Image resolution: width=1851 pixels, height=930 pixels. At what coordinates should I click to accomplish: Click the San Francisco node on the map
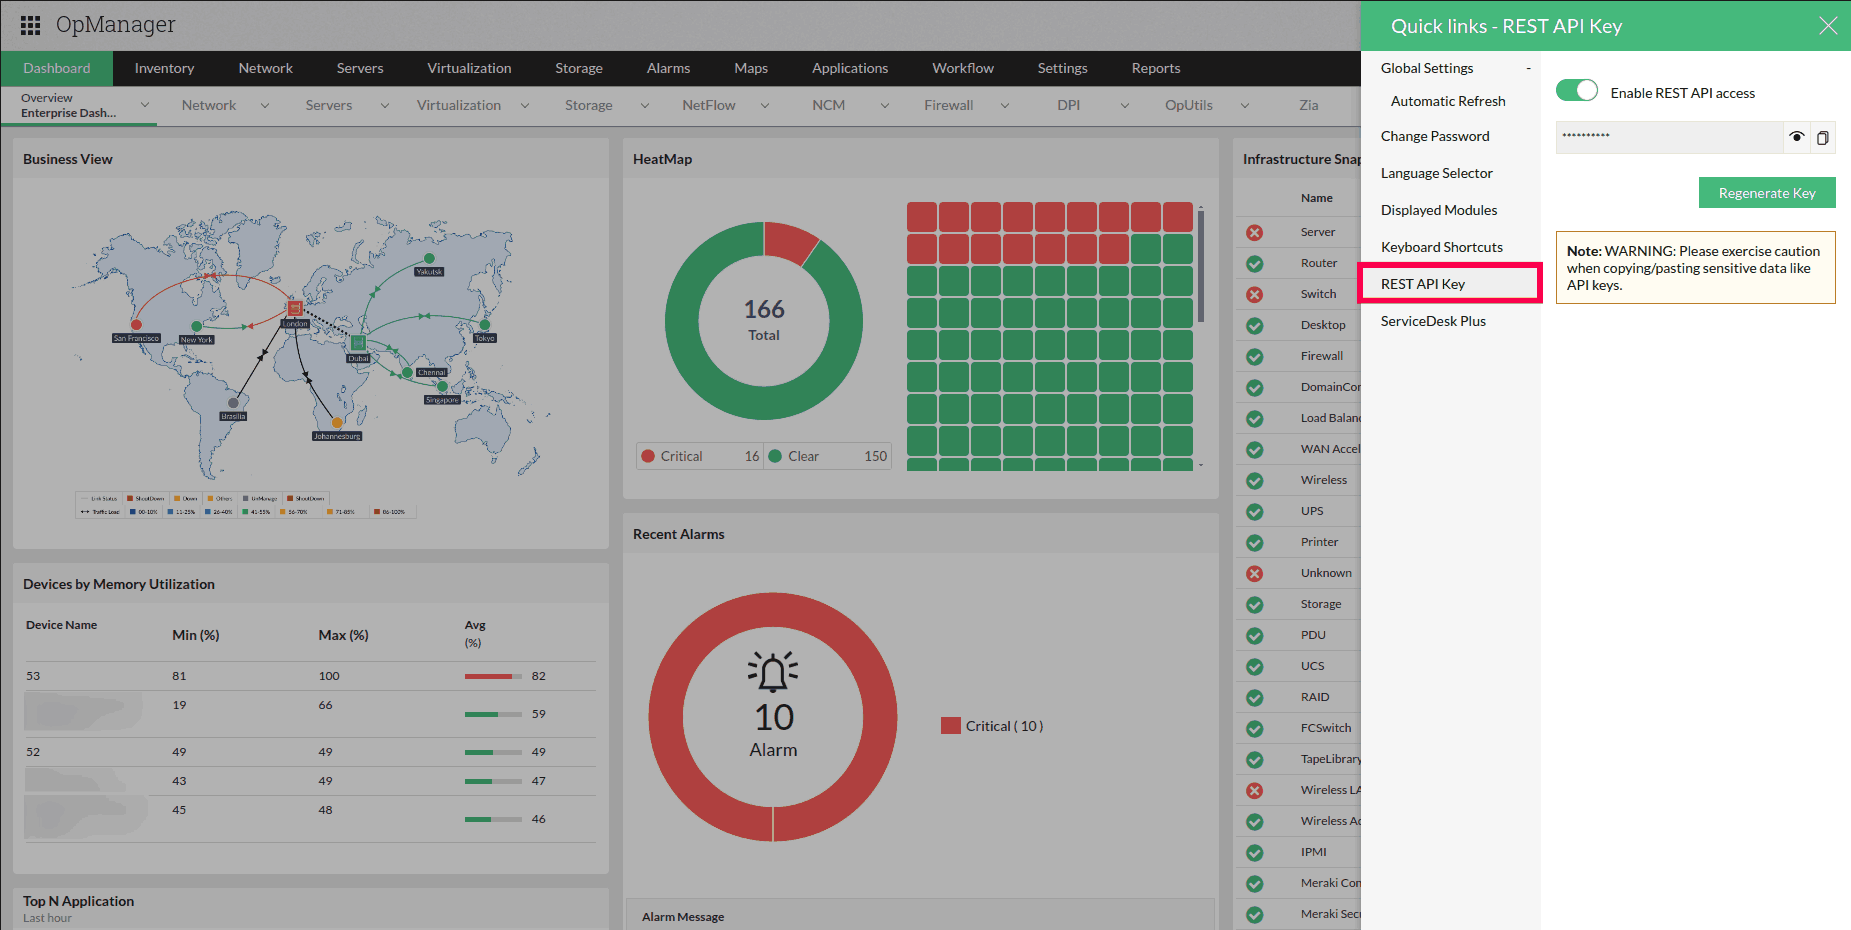[136, 325]
